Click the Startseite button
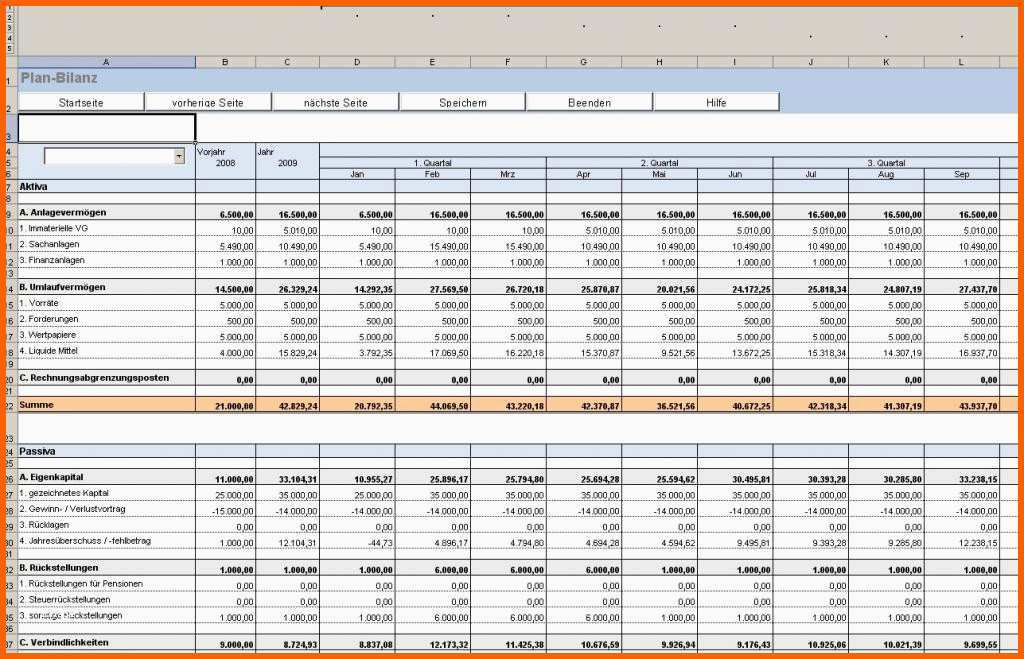1024x659 pixels. (81, 102)
